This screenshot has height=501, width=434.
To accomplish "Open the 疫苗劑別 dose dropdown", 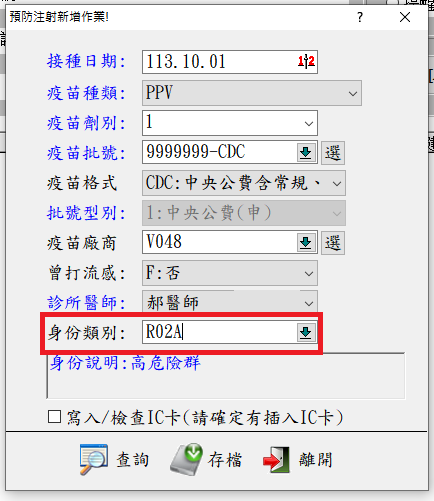I will (230, 123).
